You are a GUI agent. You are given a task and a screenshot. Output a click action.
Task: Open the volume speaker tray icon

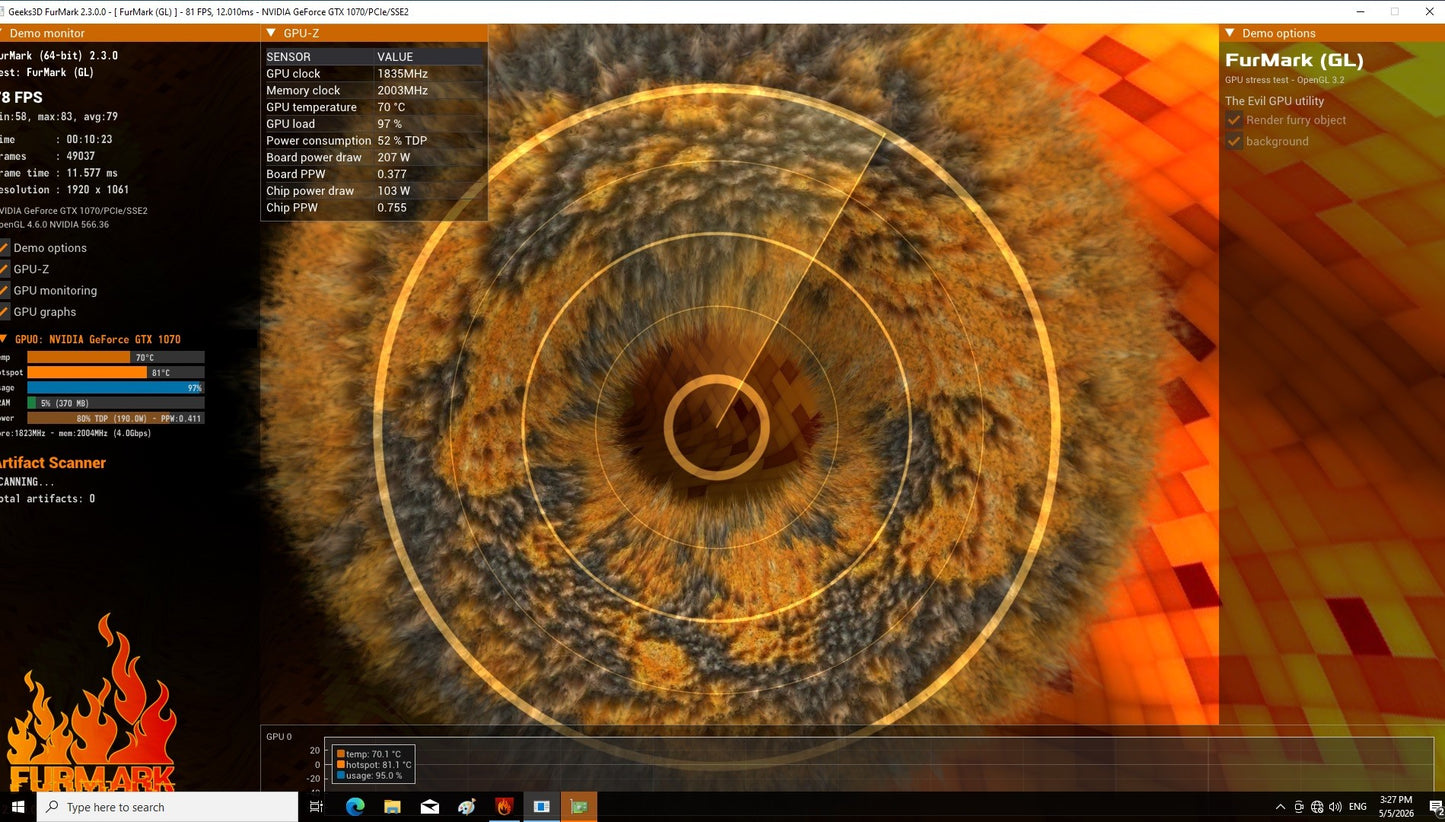(x=1336, y=807)
